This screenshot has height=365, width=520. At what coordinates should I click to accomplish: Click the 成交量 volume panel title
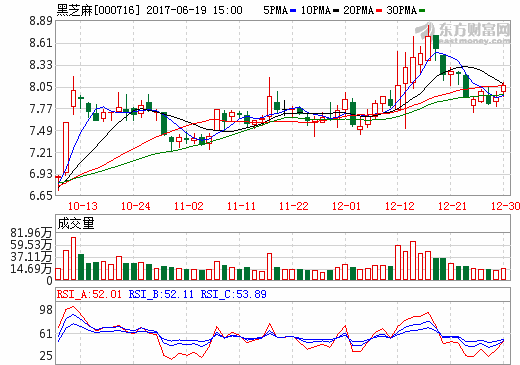[76, 223]
